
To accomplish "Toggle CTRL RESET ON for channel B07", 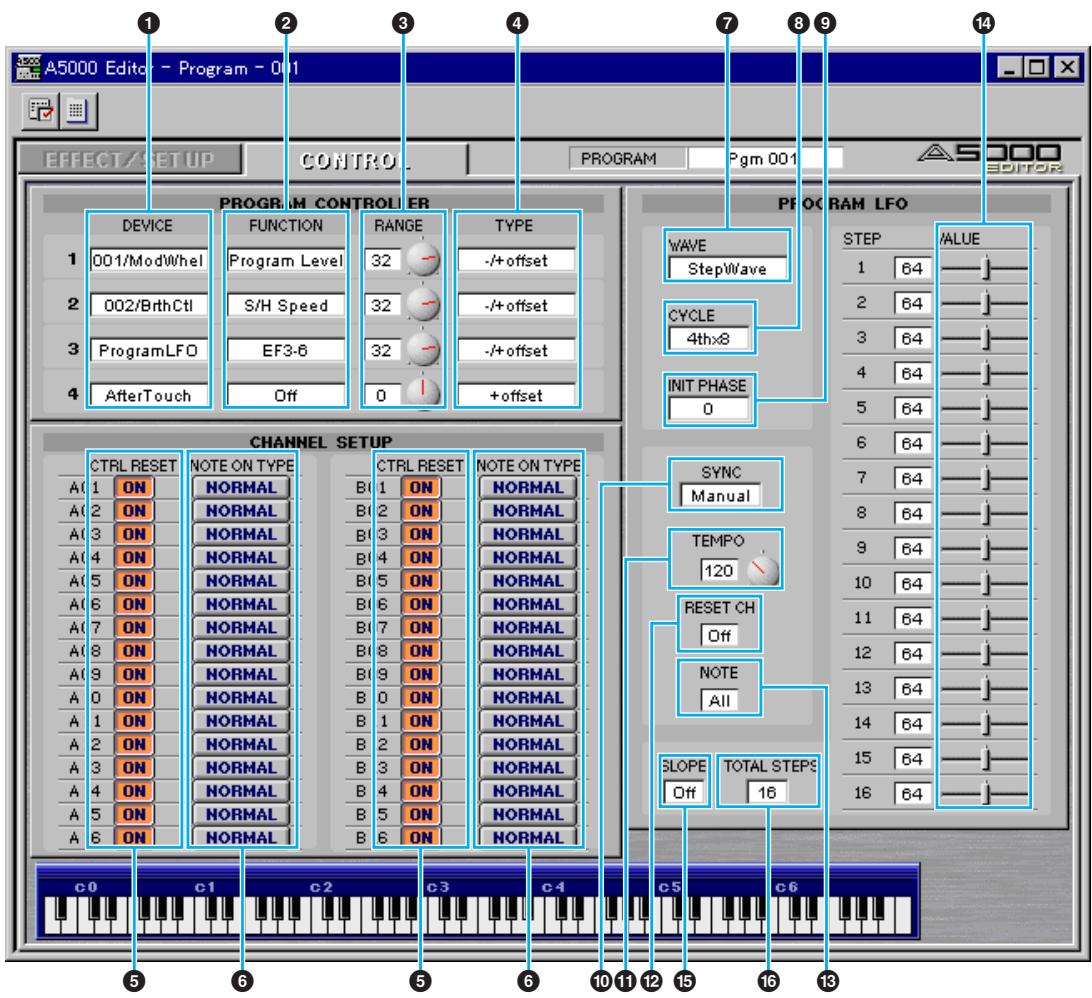I will [x=421, y=627].
